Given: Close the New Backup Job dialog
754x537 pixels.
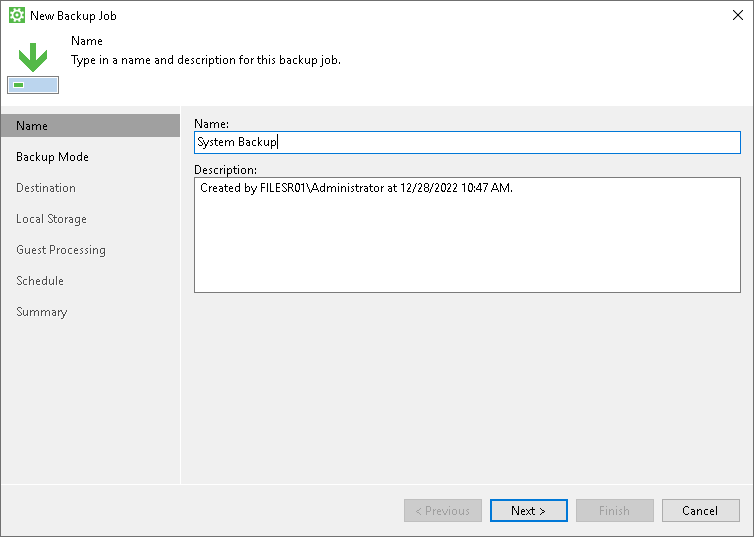Looking at the screenshot, I should (x=738, y=15).
